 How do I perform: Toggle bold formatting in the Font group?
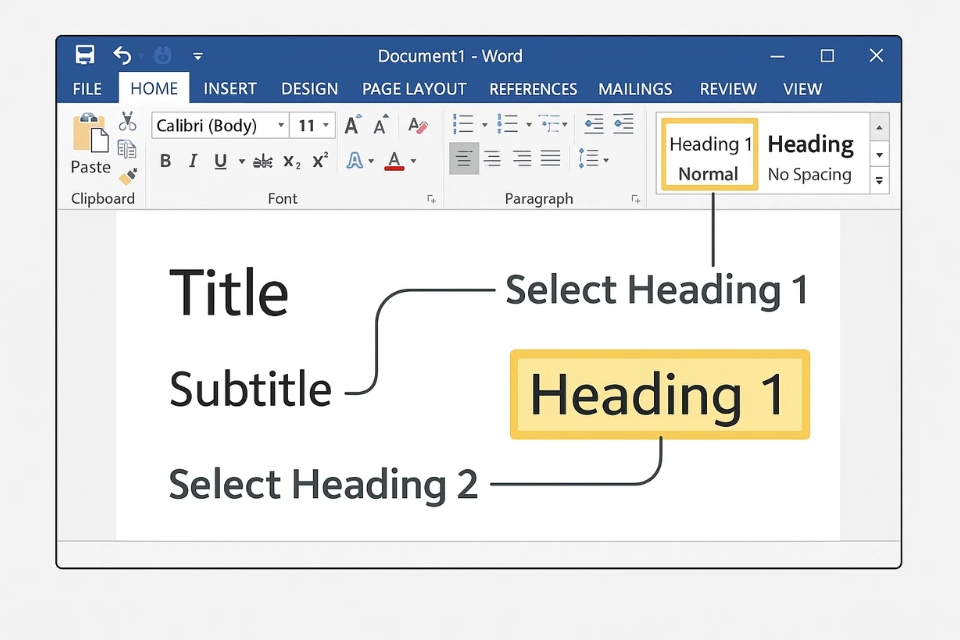[x=165, y=160]
